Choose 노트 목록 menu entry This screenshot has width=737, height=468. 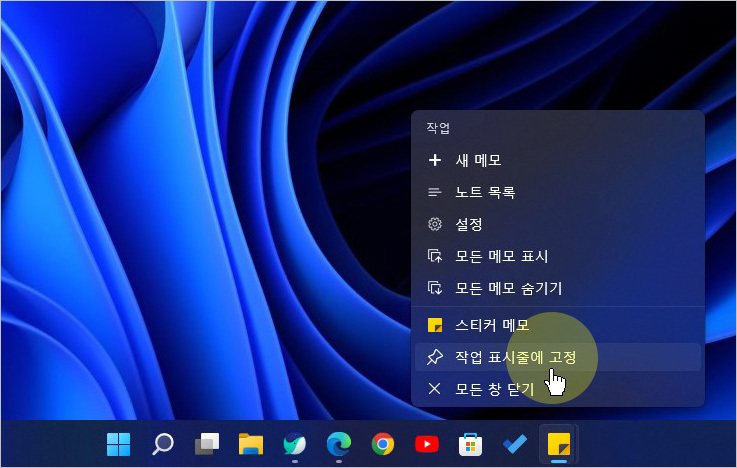pos(558,192)
